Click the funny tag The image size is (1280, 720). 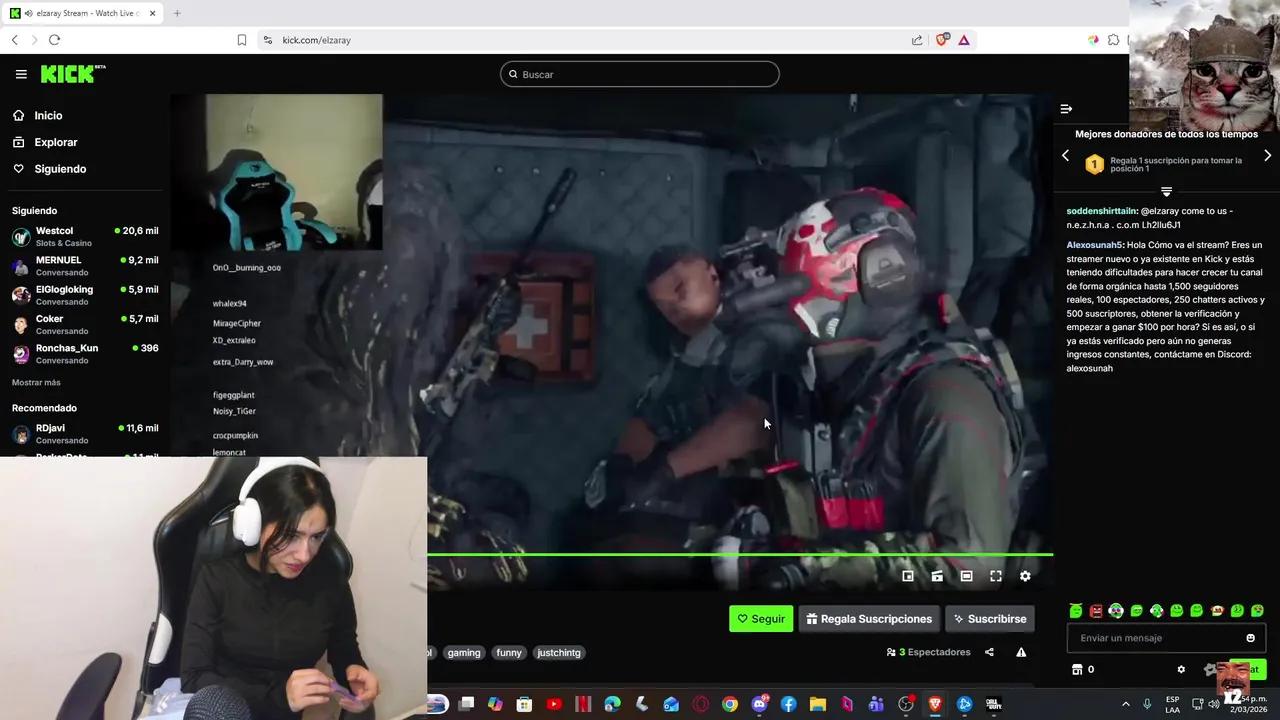(509, 652)
